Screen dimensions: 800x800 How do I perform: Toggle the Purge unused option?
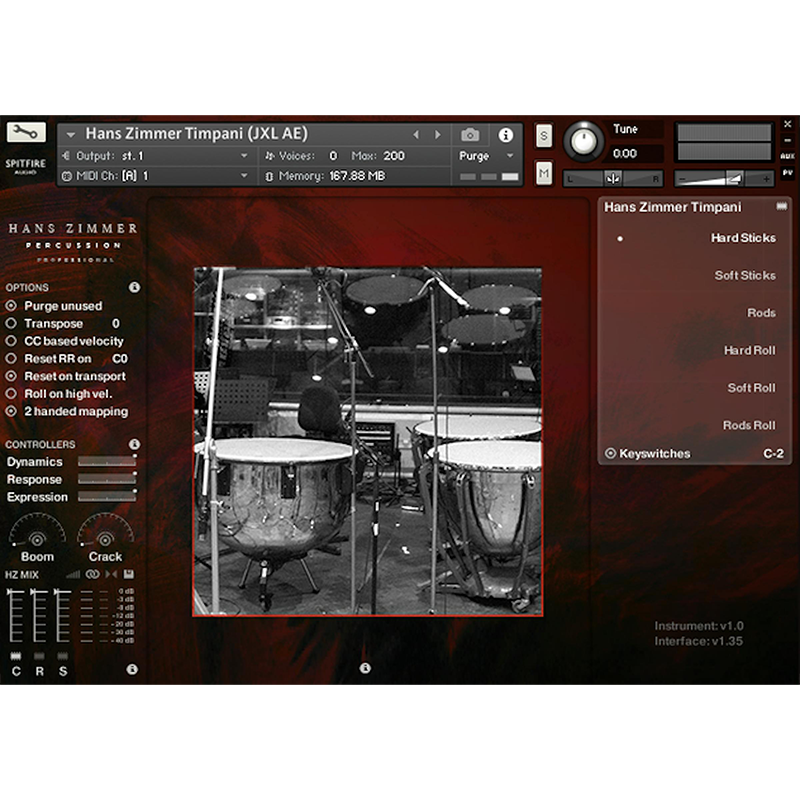tap(11, 306)
